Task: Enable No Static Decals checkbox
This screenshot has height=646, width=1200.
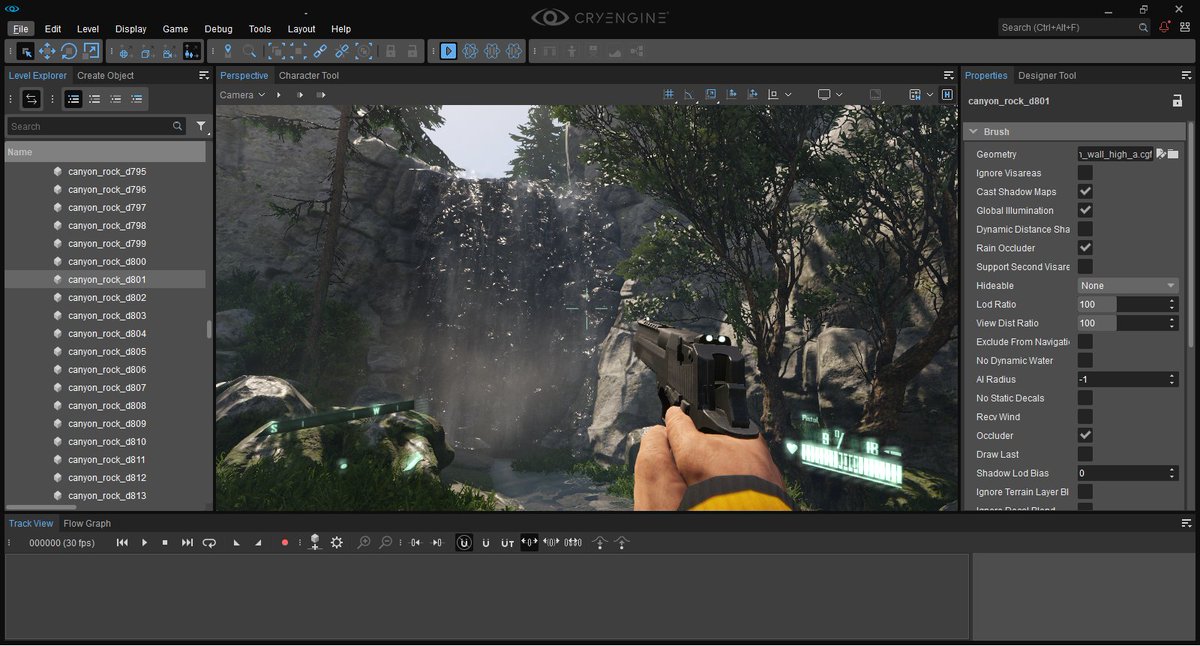Action: 1085,398
